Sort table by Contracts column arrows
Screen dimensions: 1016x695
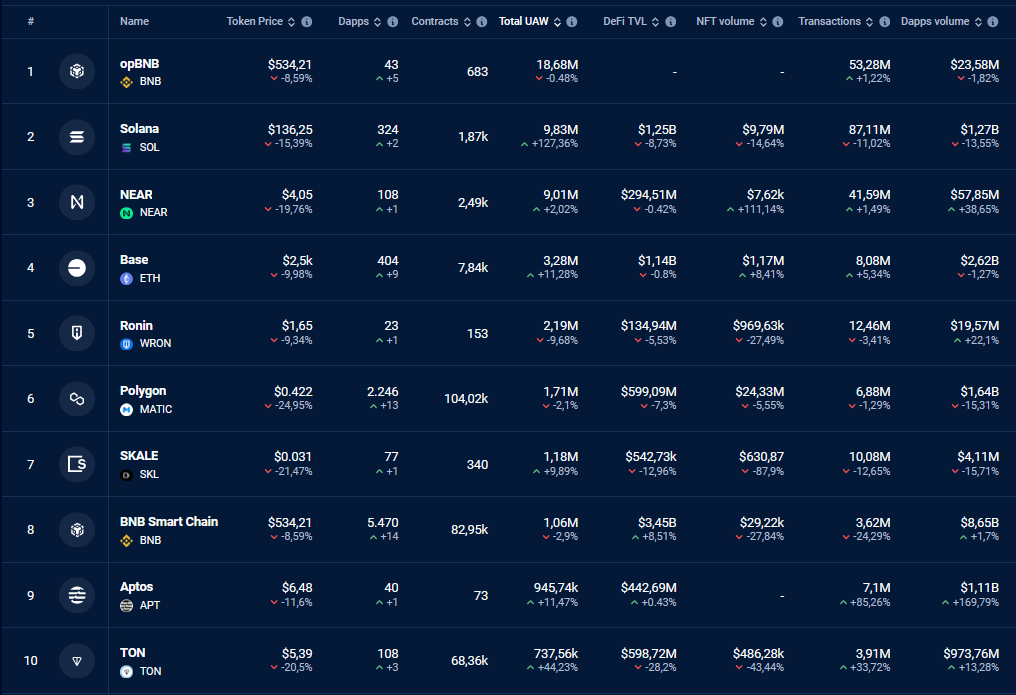[467, 22]
